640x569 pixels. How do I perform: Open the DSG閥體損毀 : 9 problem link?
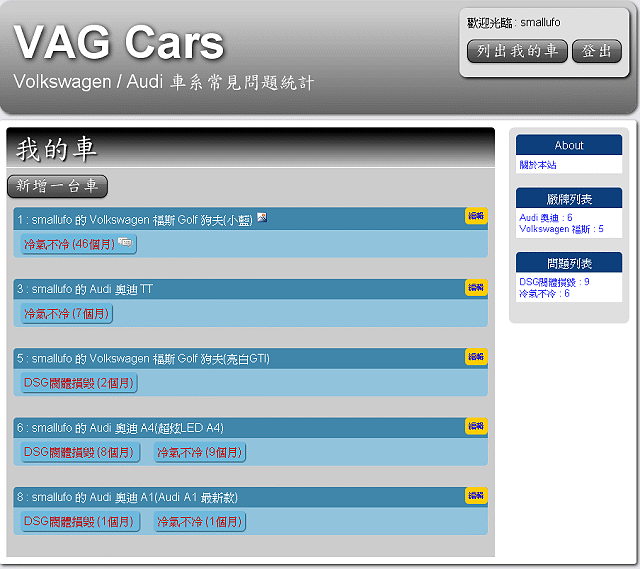(554, 282)
